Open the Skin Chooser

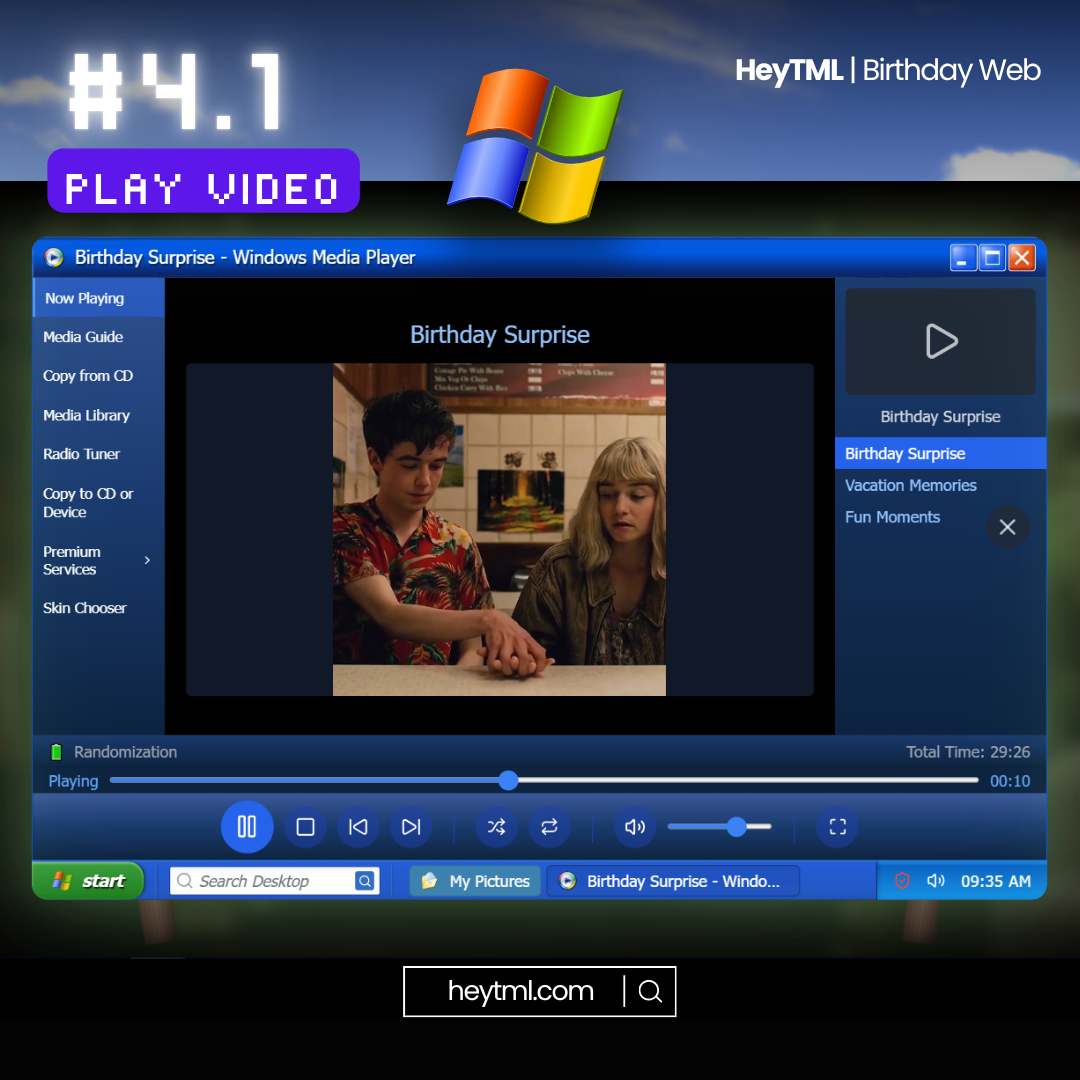(85, 608)
